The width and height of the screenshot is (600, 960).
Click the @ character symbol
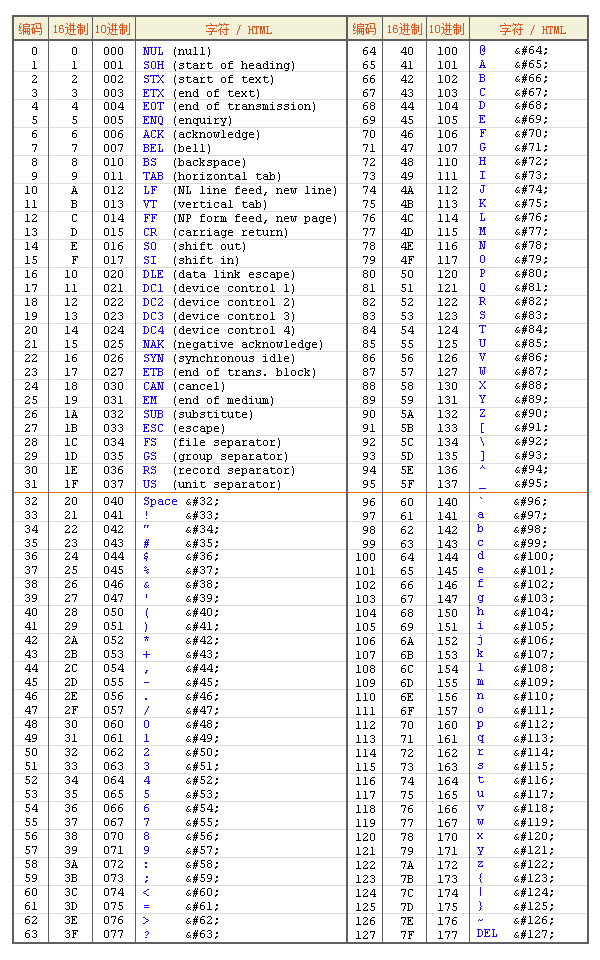(482, 50)
